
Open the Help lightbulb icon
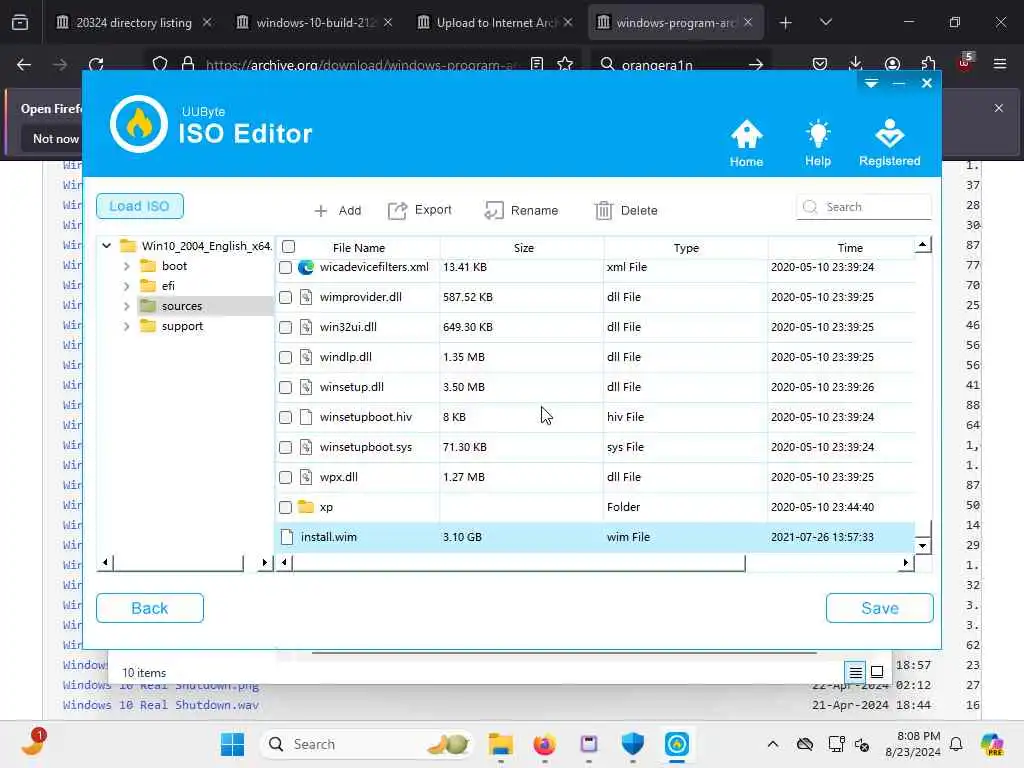tap(818, 144)
